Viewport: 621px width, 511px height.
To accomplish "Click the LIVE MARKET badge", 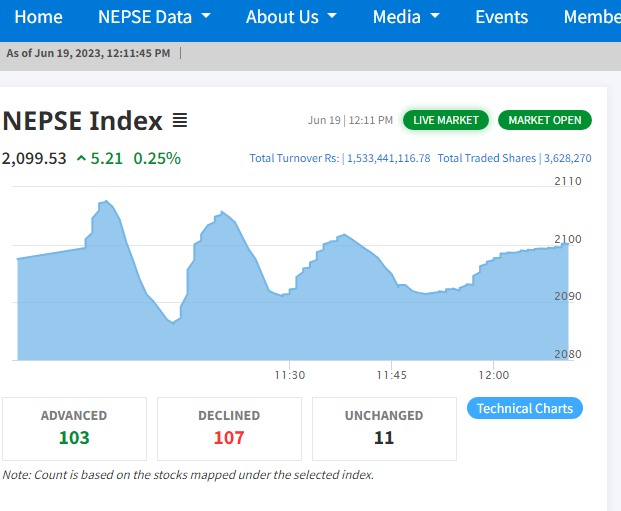I will [446, 120].
